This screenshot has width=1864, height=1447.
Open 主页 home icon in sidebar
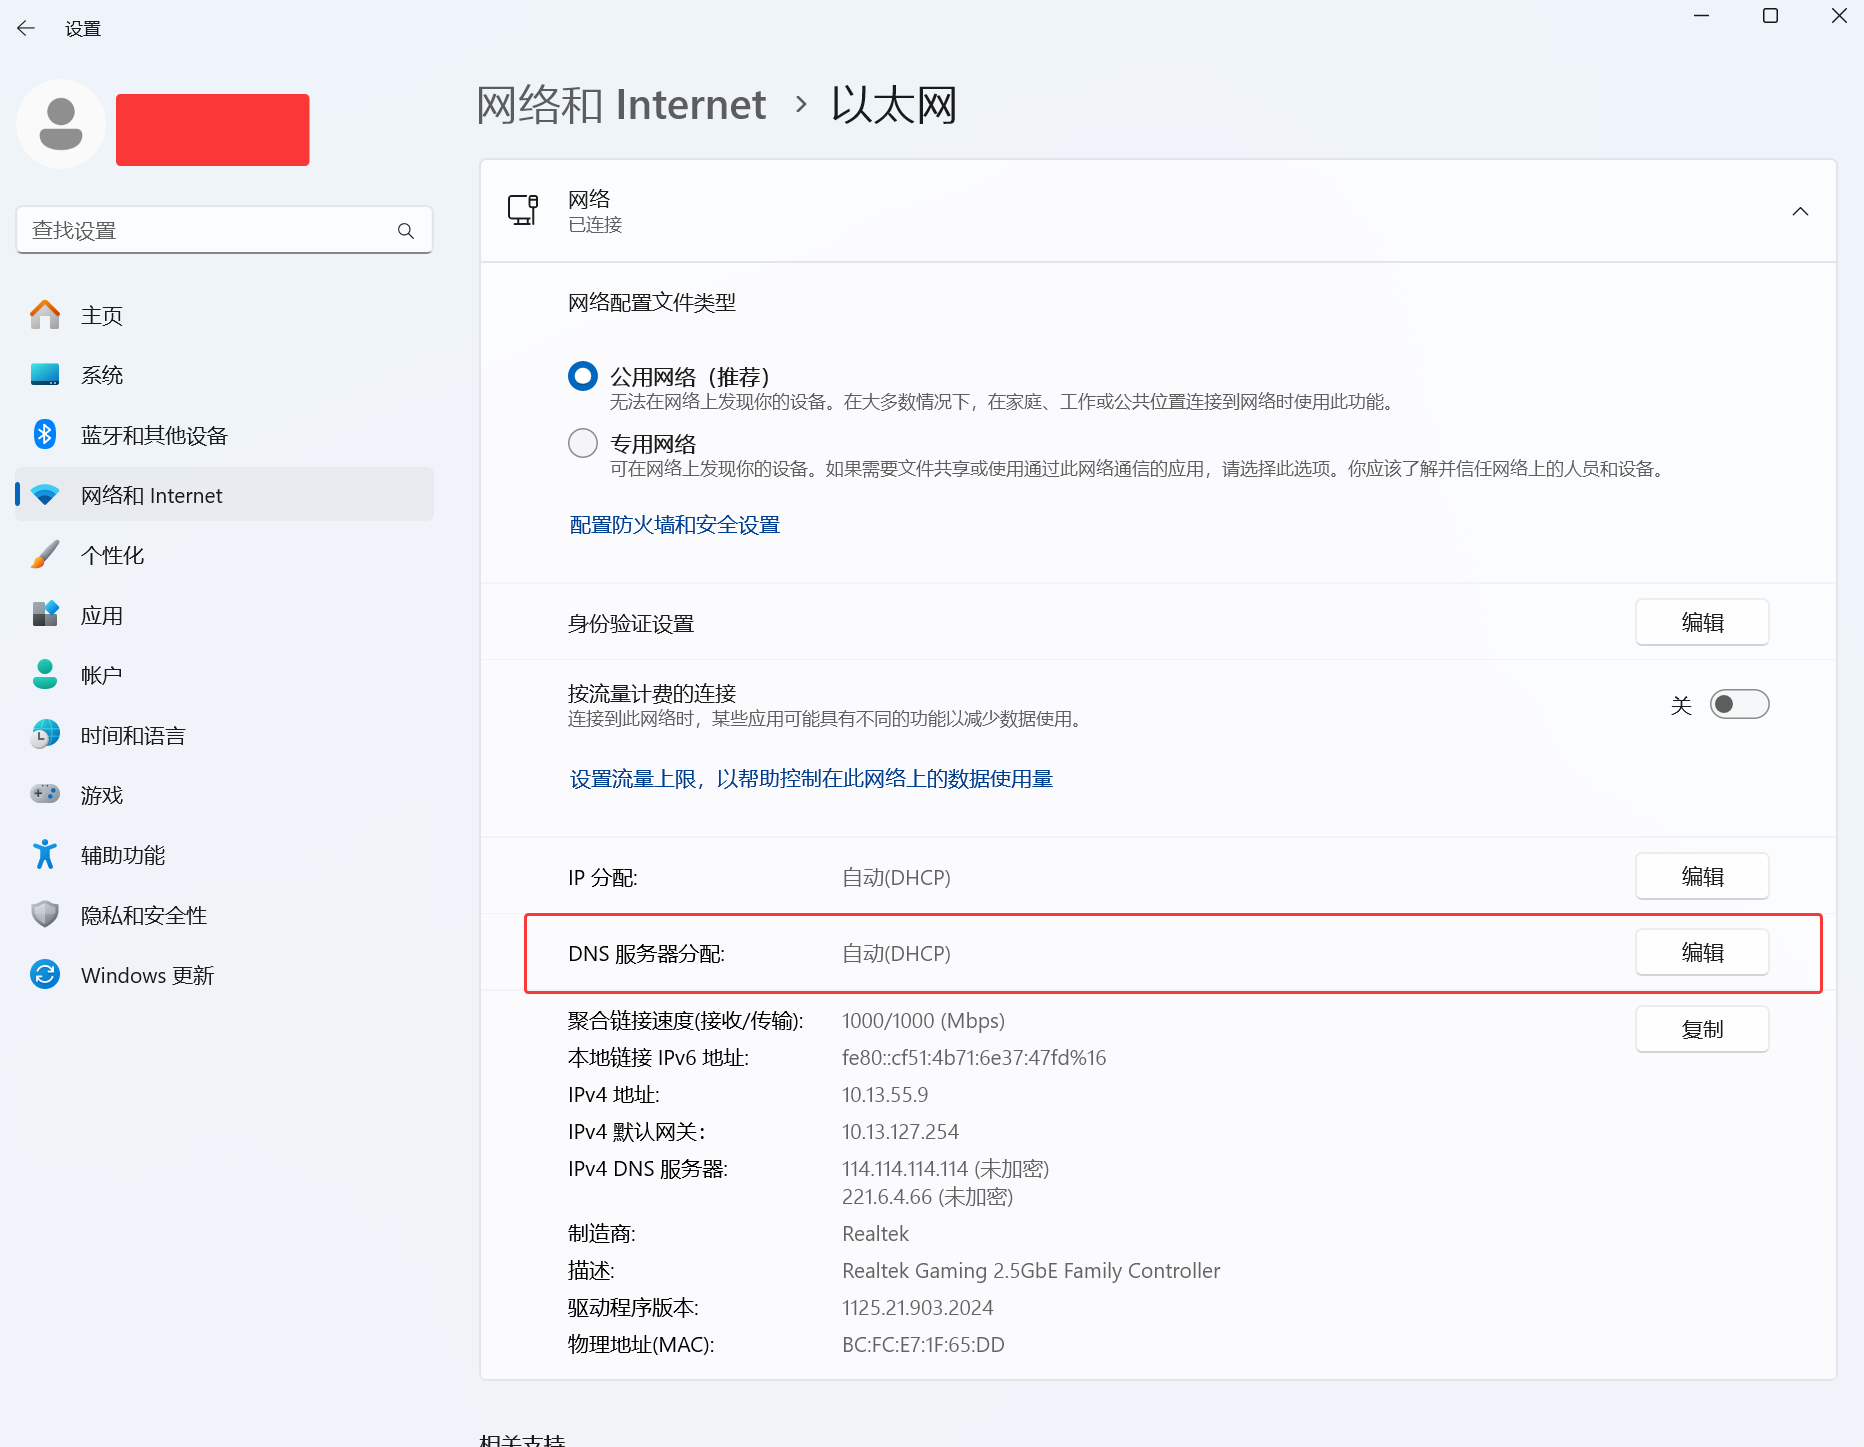point(45,315)
